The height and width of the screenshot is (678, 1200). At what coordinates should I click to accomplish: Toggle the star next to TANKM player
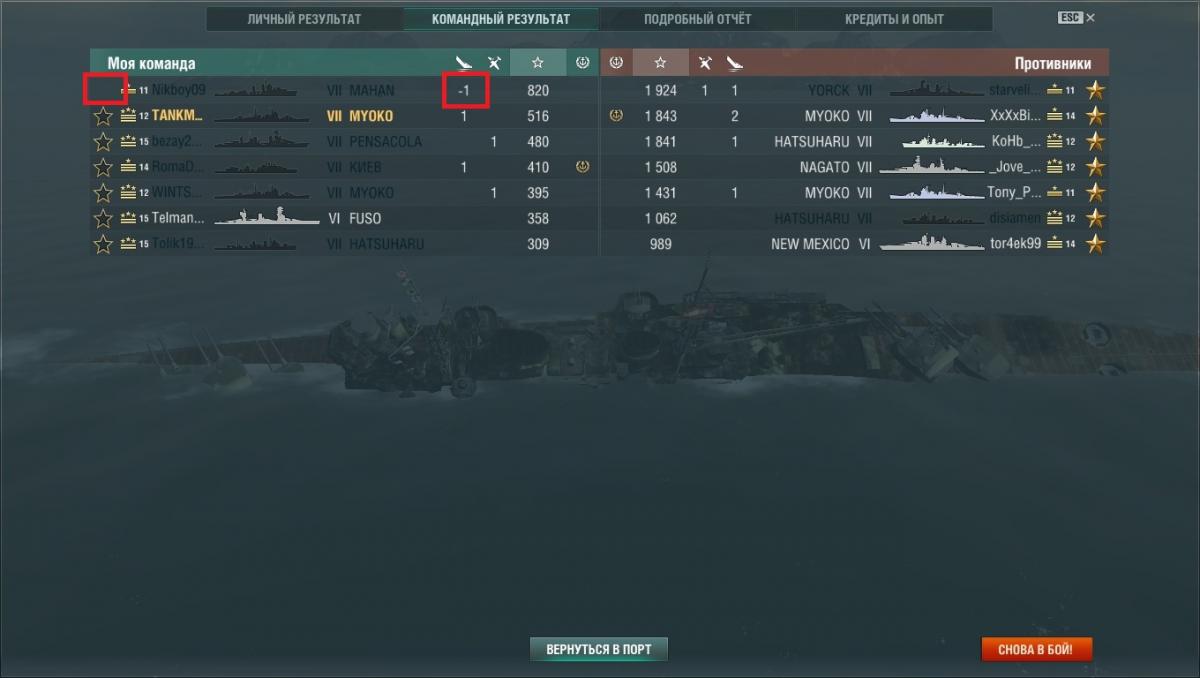pos(103,116)
